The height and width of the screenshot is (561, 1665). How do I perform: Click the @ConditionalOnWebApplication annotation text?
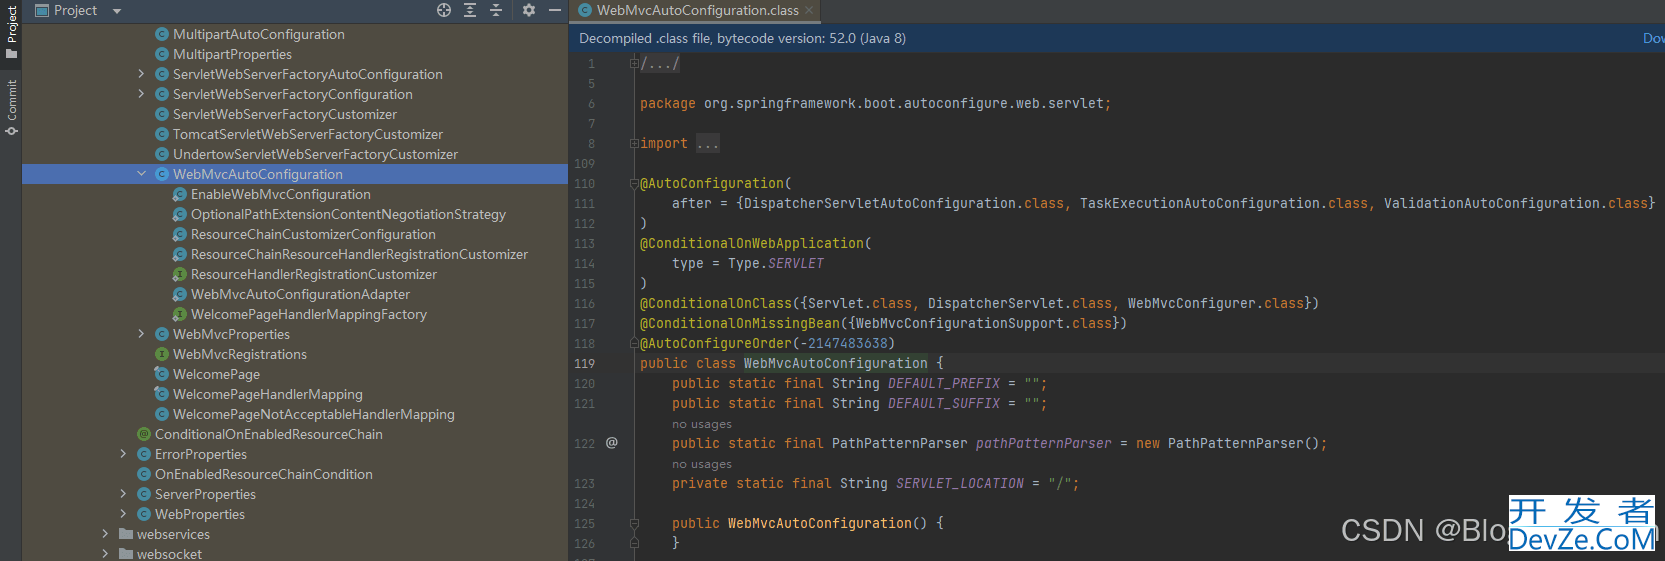pos(752,243)
